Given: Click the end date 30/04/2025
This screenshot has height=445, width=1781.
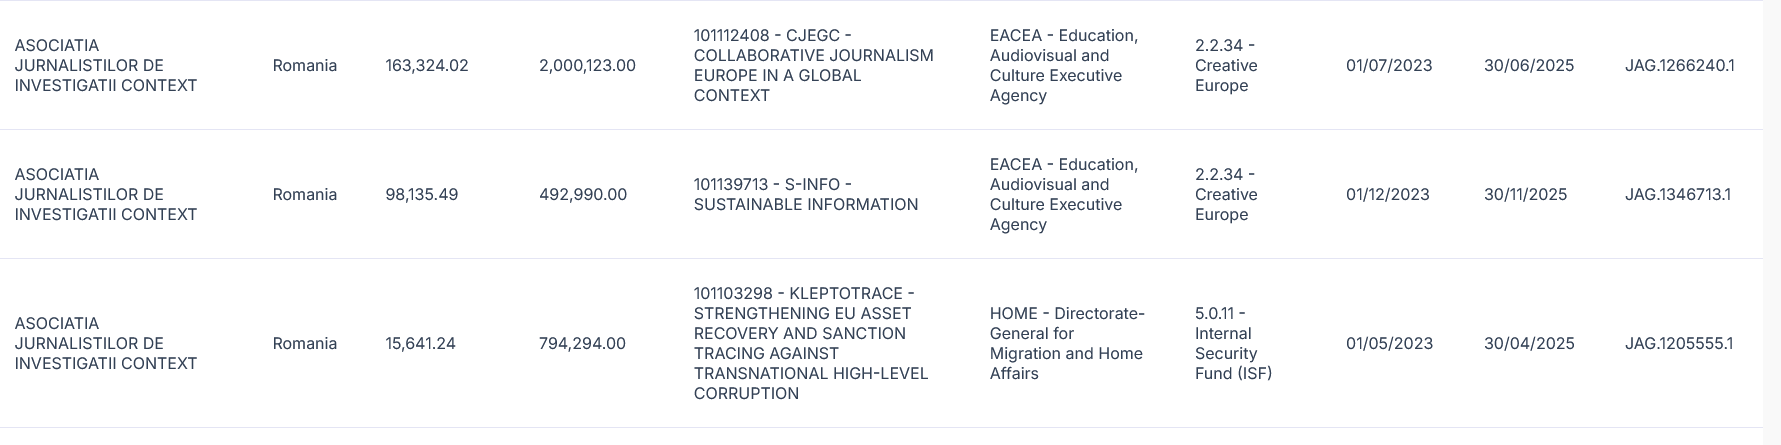Looking at the screenshot, I should (1529, 344).
